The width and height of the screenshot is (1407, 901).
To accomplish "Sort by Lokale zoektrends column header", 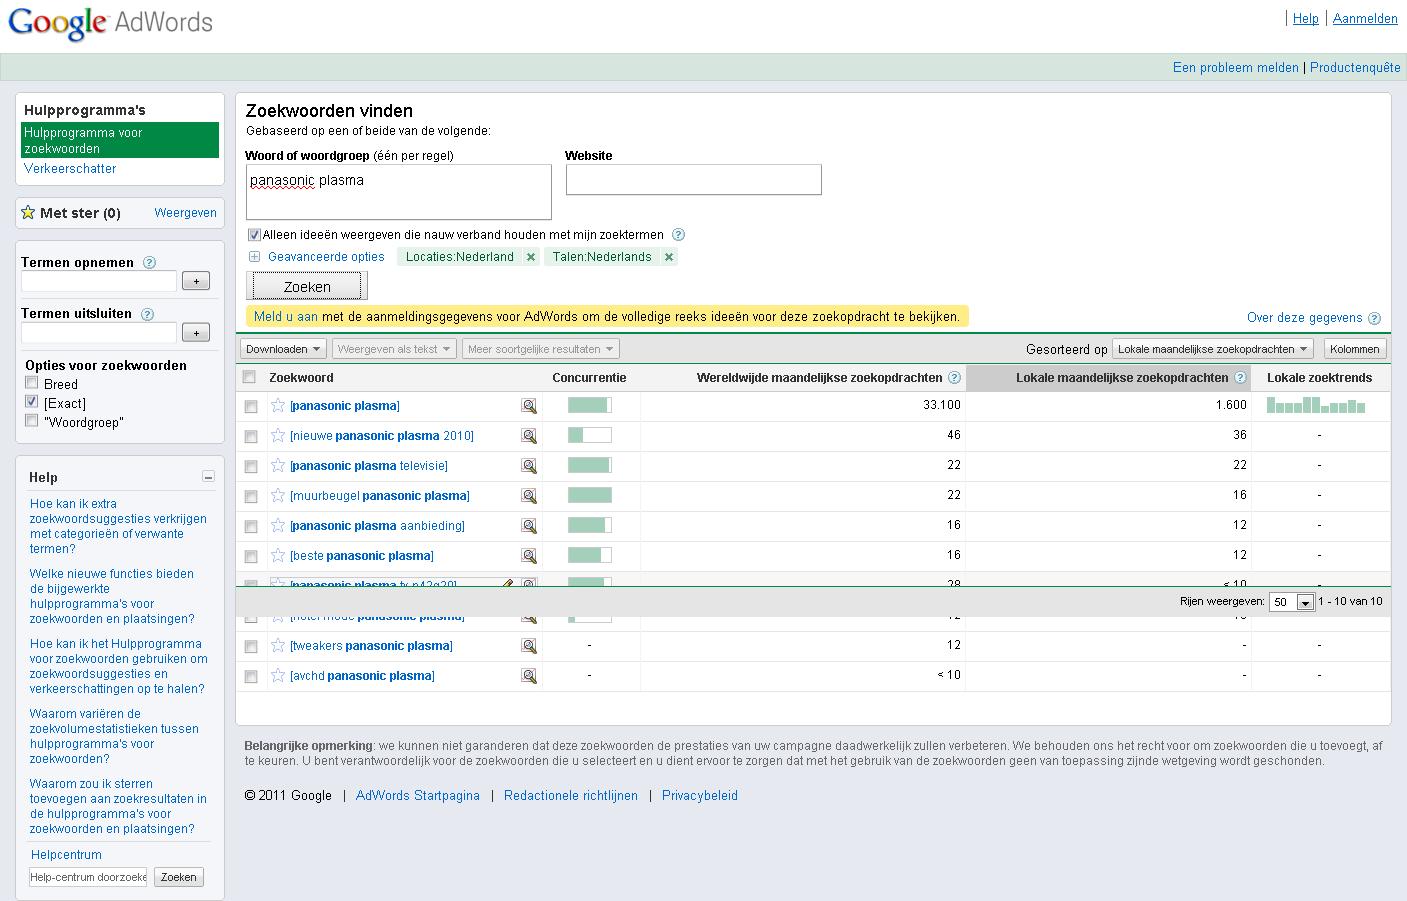I will tap(1319, 378).
